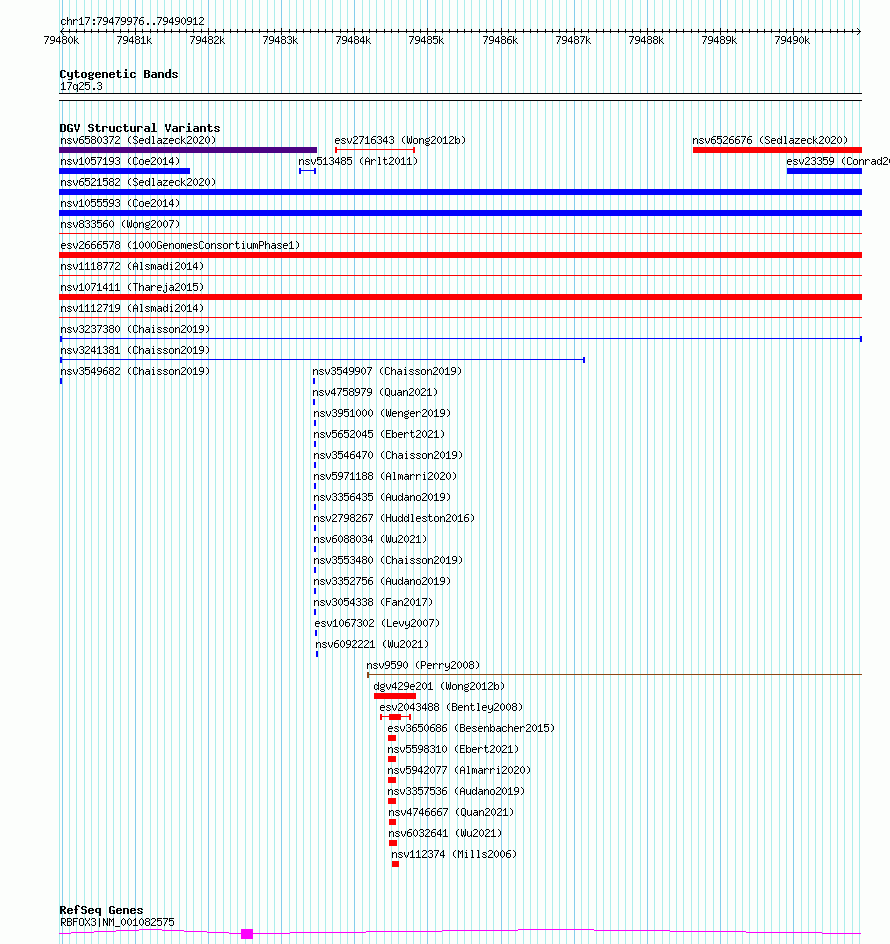Click the nsv6526676 (Sedlazeck2020) label
890x944 pixels.
coord(770,140)
